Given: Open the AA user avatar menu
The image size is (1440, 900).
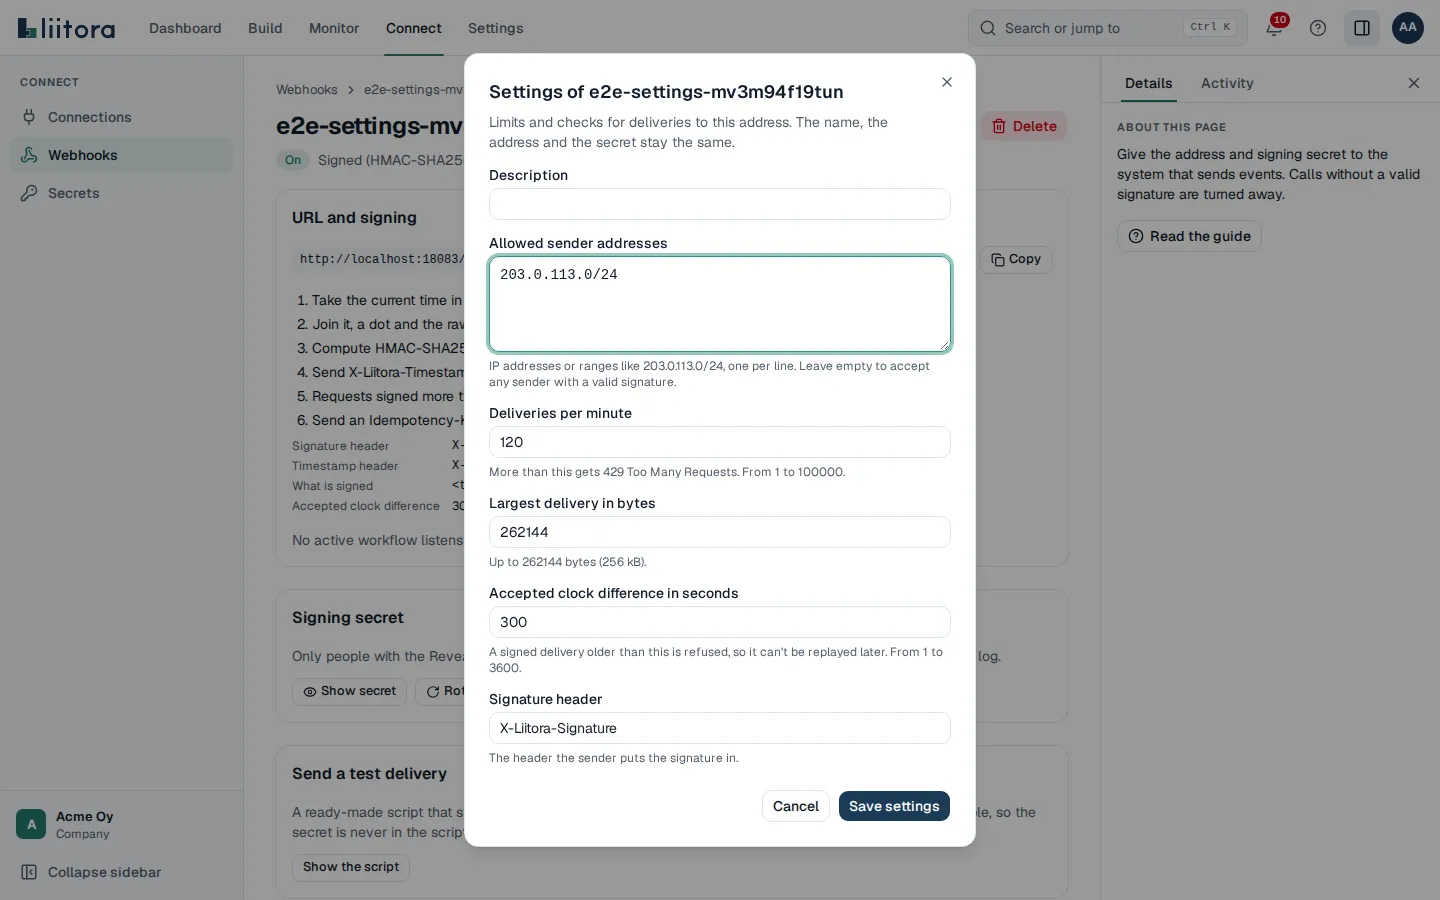Looking at the screenshot, I should pos(1408,28).
